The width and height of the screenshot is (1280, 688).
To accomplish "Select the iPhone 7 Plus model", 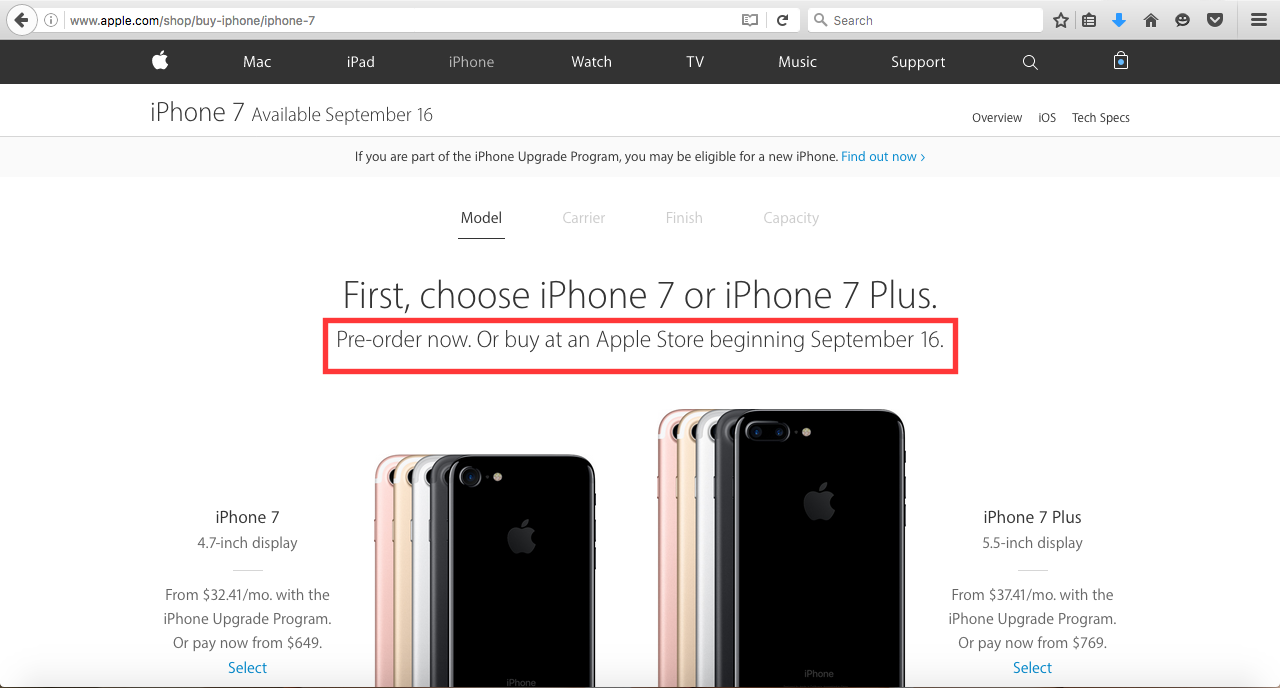I will tap(1032, 668).
